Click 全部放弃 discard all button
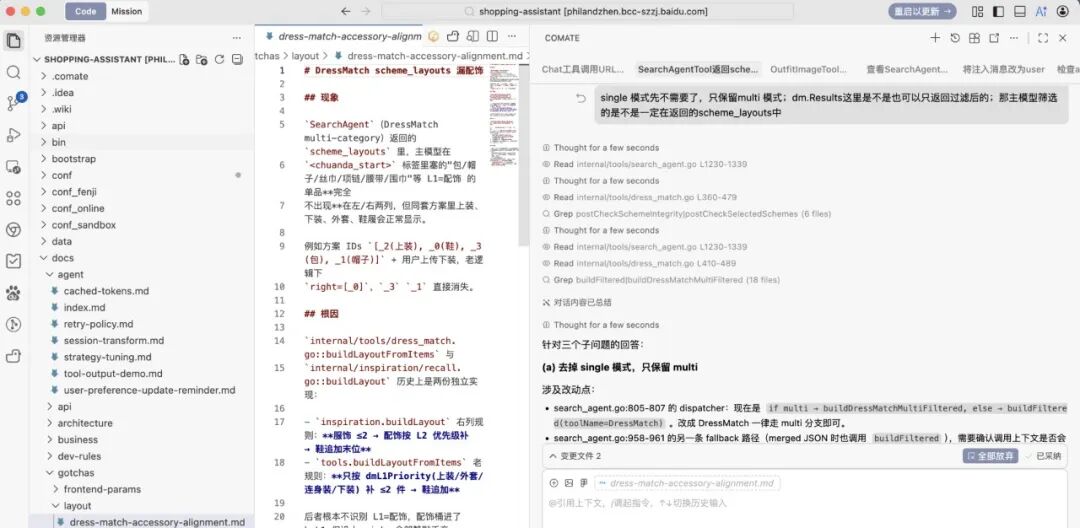 point(990,456)
